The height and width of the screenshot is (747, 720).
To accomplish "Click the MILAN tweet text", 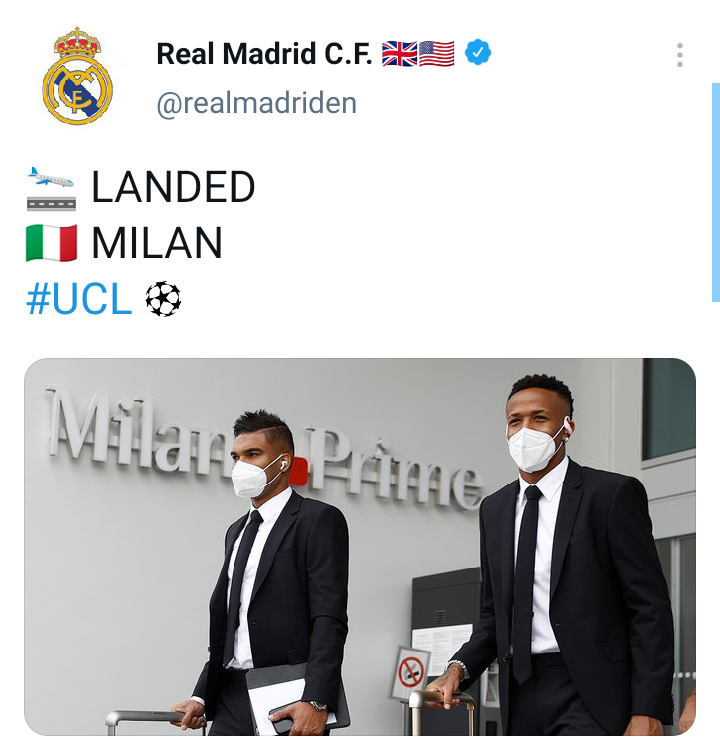I will [157, 243].
